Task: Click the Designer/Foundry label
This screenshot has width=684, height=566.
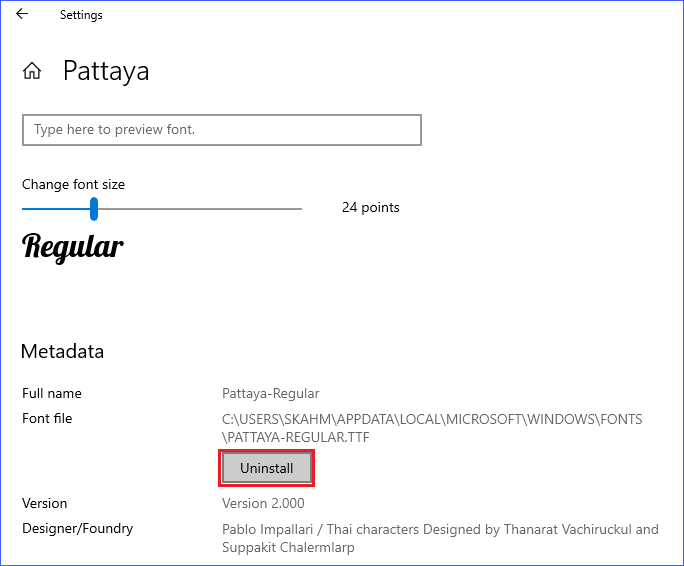Action: pos(78,528)
